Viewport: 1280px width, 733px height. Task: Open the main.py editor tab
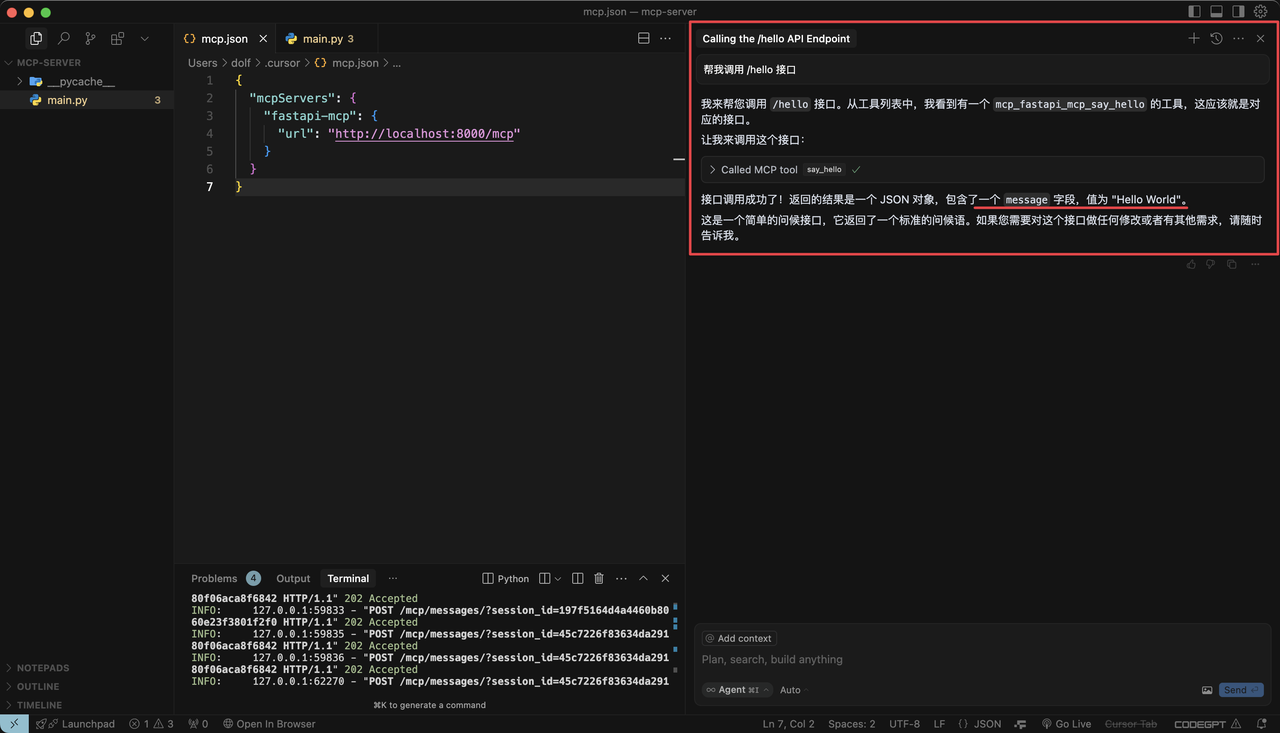tap(325, 38)
